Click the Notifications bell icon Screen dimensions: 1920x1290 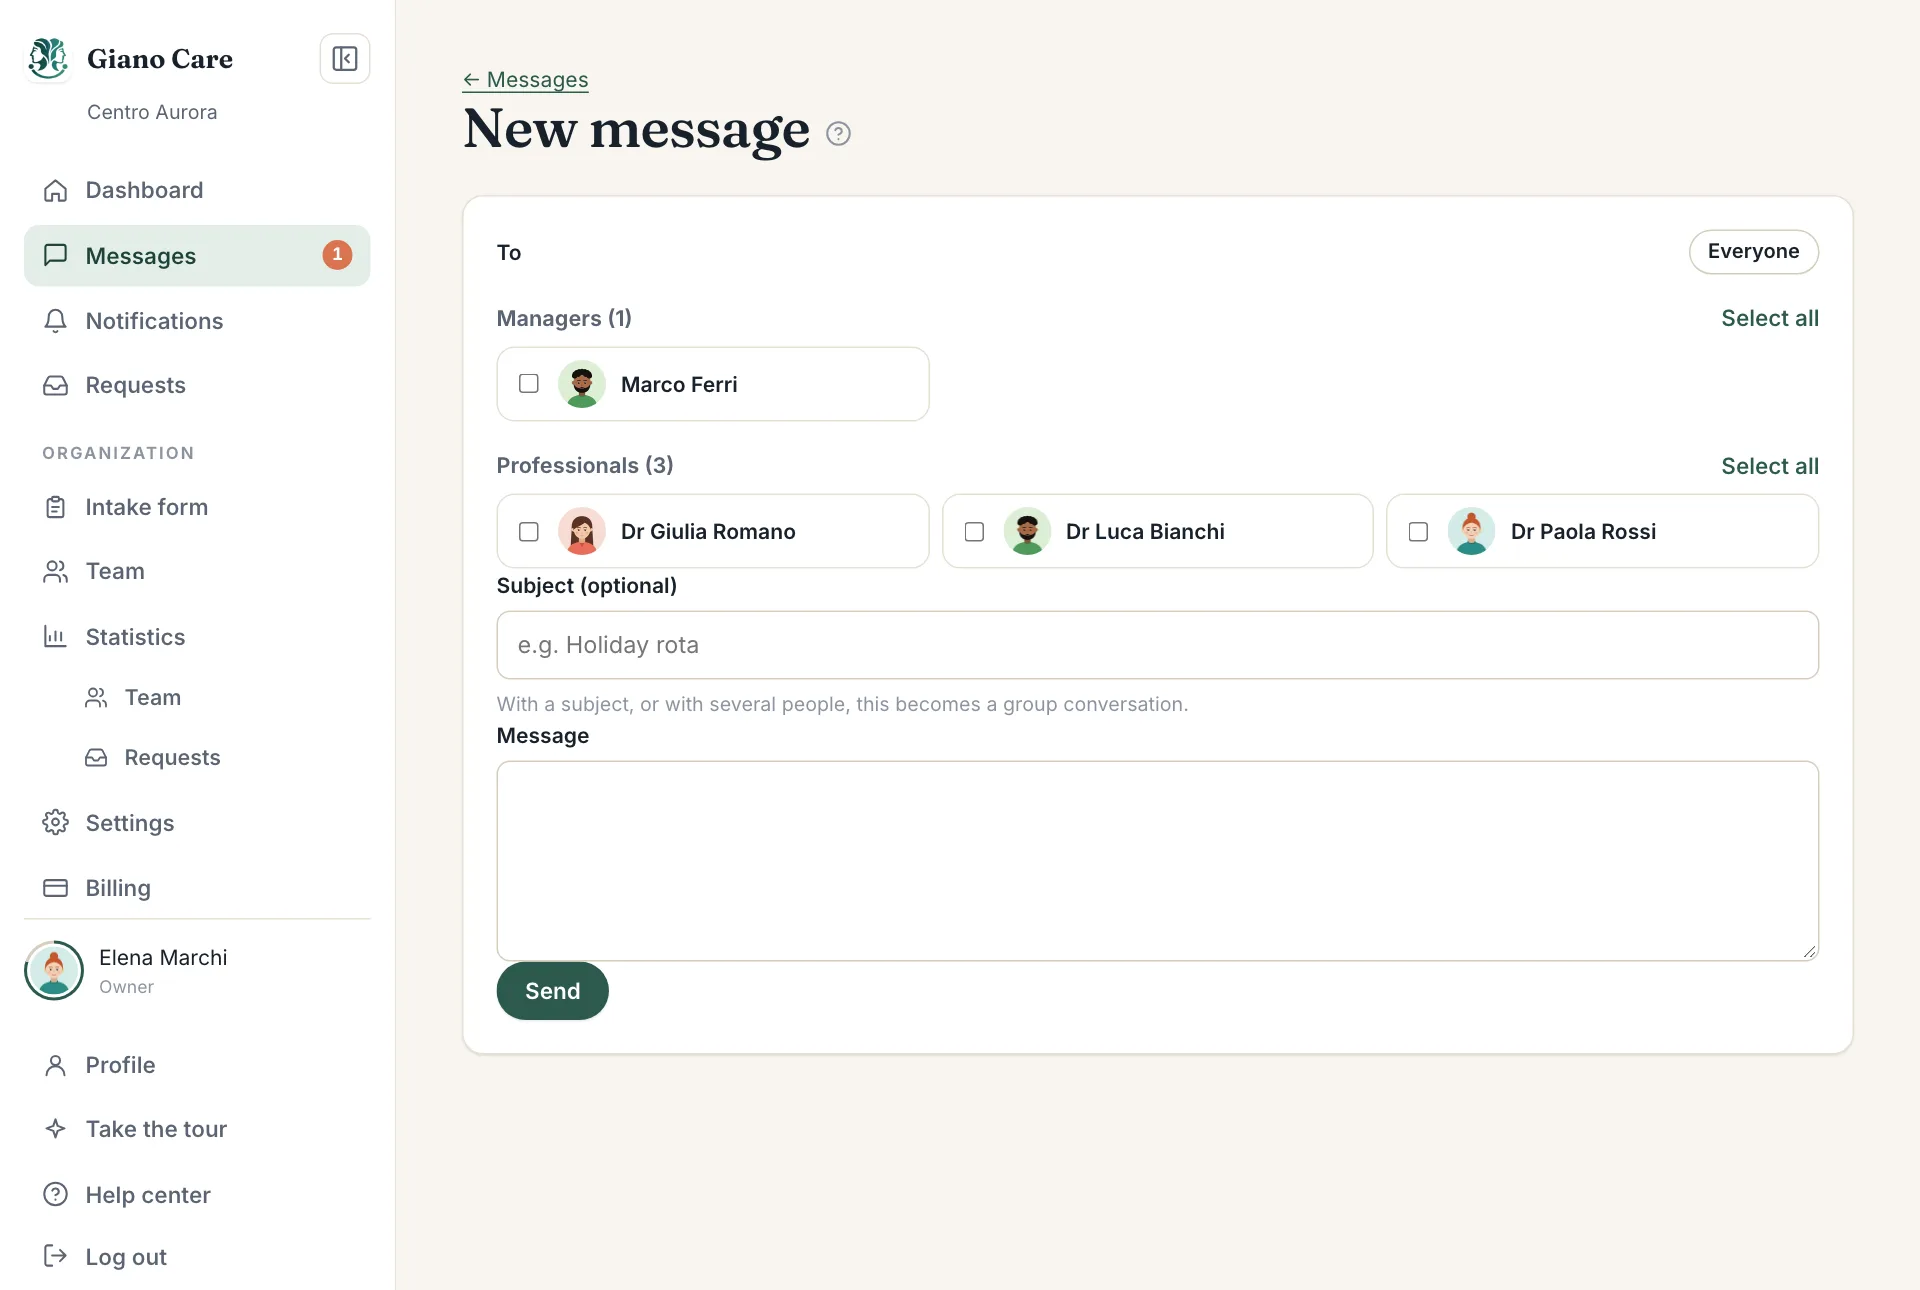pos(56,321)
